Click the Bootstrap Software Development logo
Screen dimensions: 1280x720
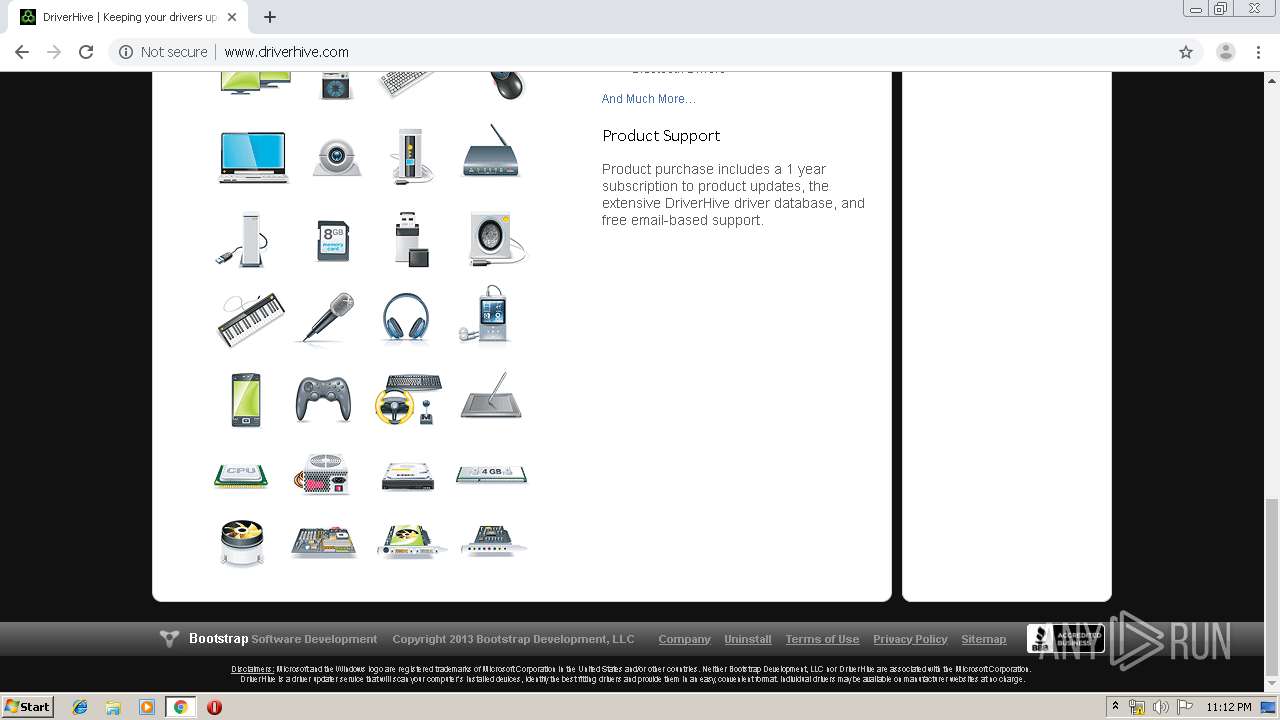[268, 639]
